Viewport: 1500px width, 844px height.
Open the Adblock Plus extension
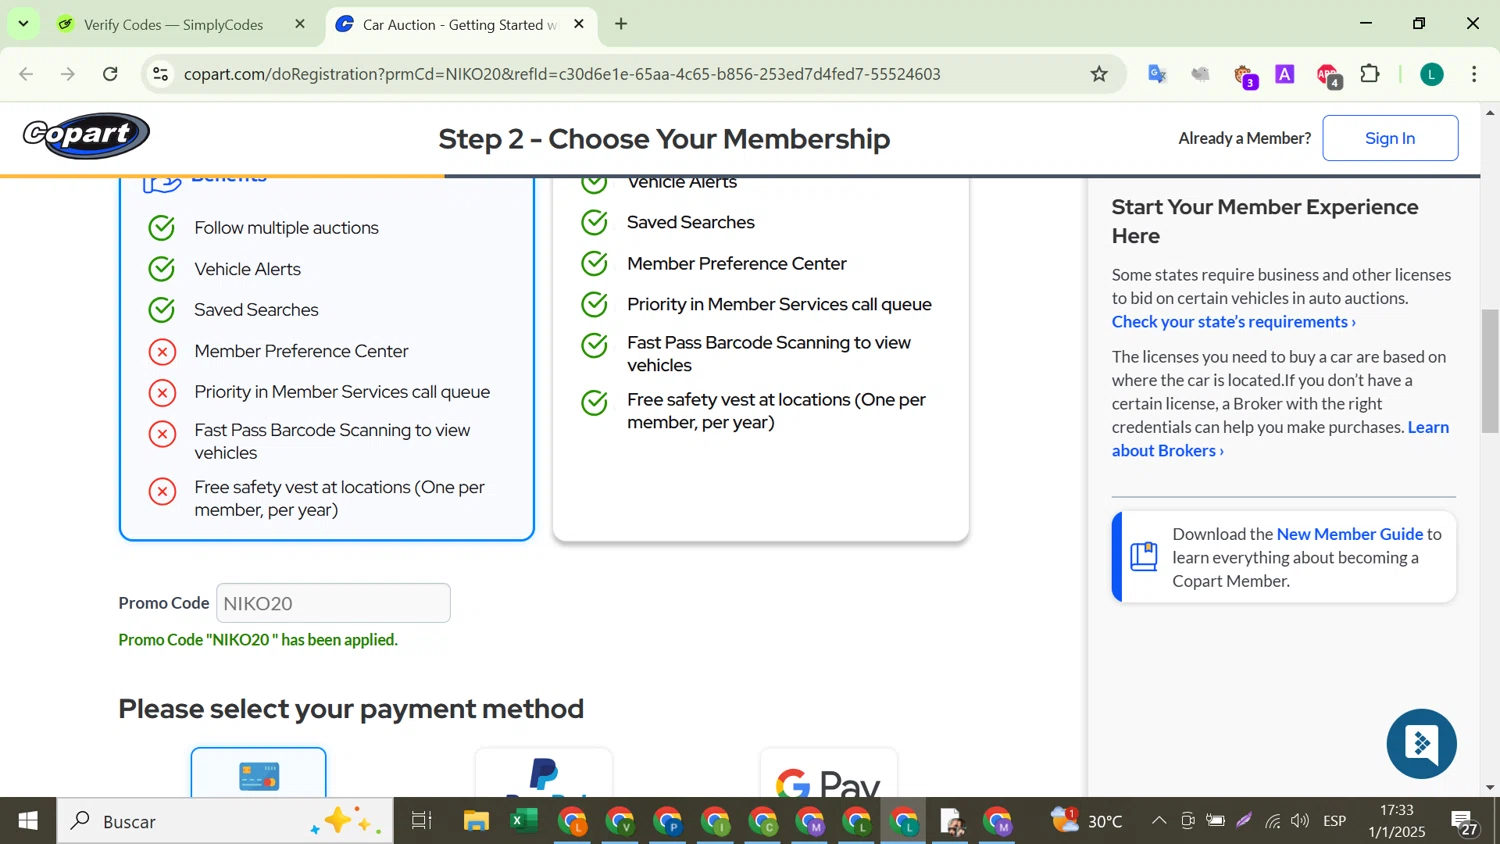[x=1328, y=76]
